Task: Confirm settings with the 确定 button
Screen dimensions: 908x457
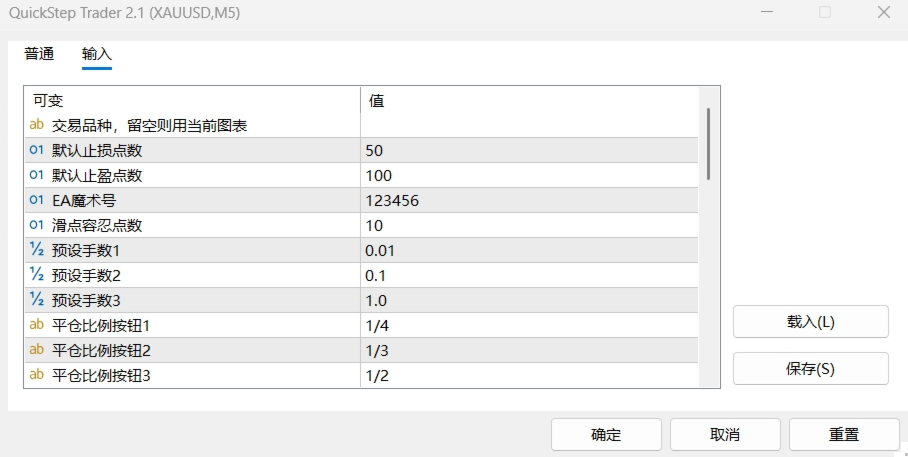Action: coord(606,435)
